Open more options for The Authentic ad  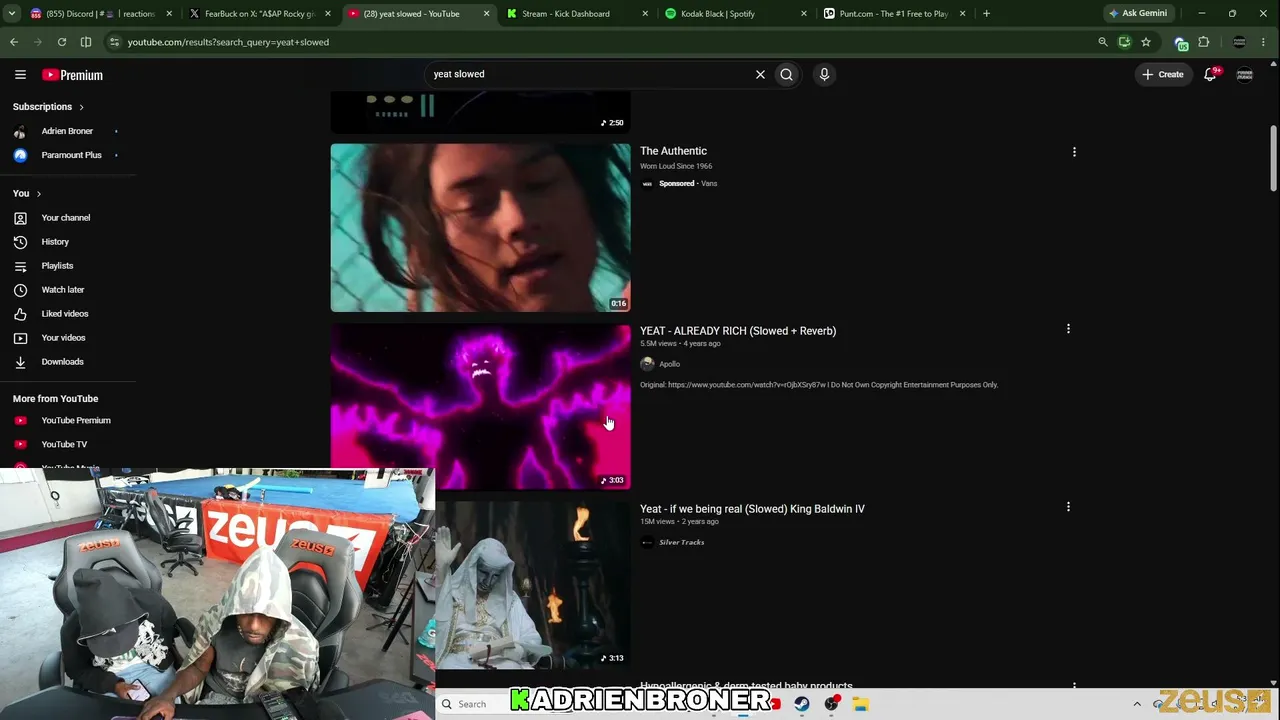point(1074,152)
